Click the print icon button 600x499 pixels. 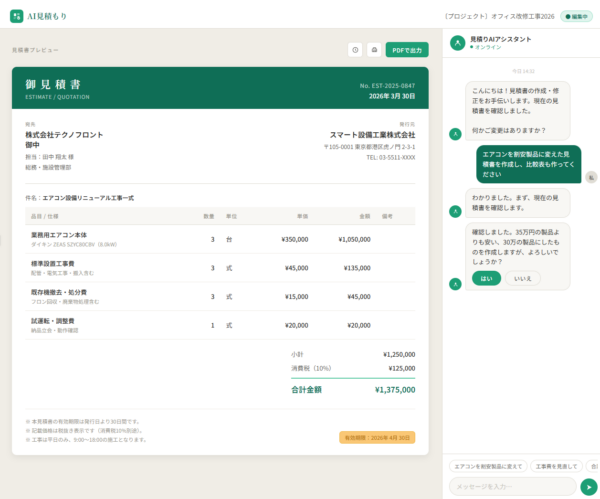point(374,49)
